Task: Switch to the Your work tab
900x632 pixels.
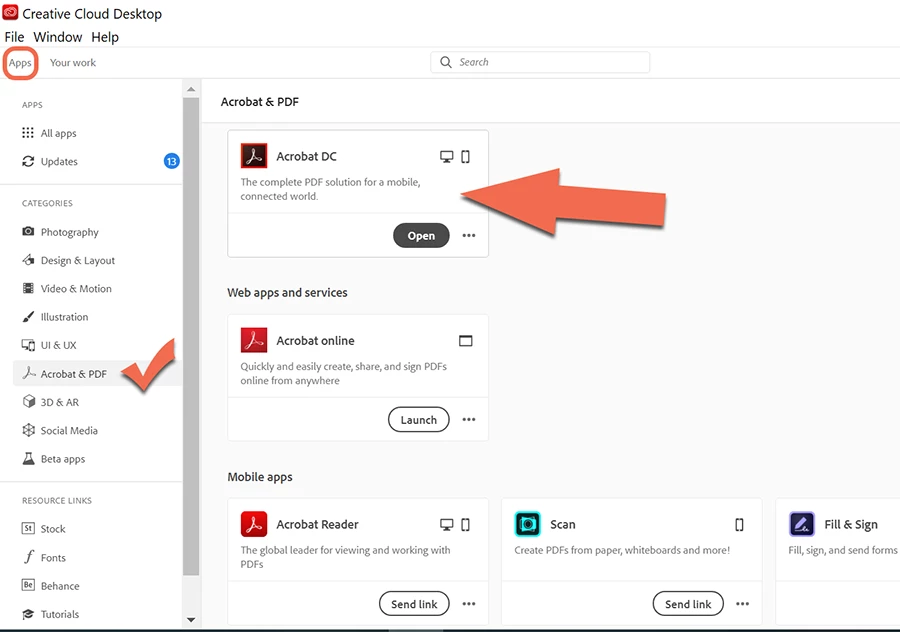Action: 73,63
